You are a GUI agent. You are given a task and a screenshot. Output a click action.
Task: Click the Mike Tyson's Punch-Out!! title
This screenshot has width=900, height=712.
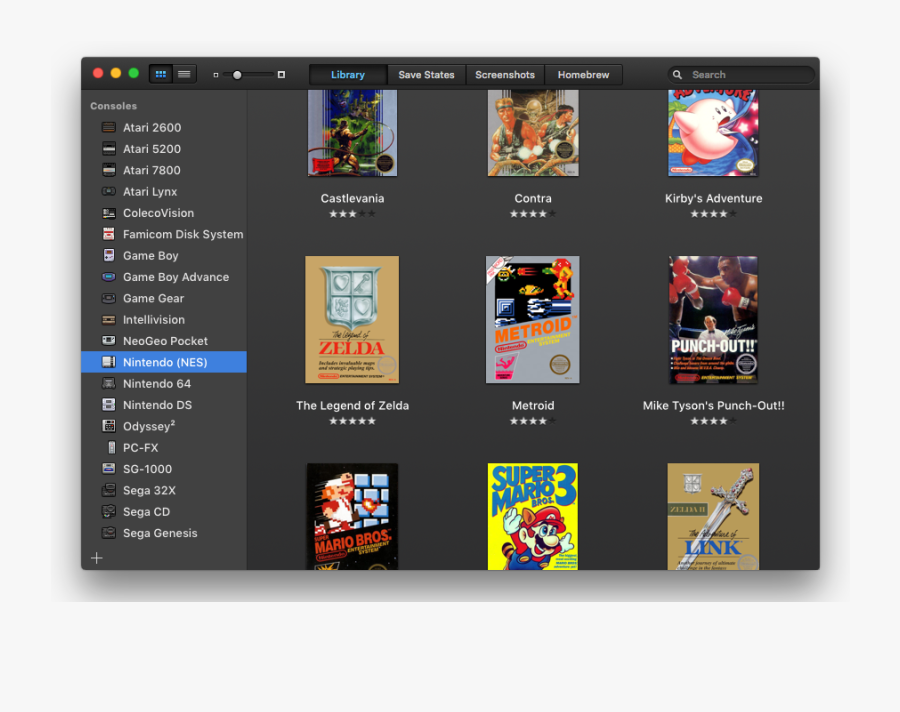tap(713, 406)
